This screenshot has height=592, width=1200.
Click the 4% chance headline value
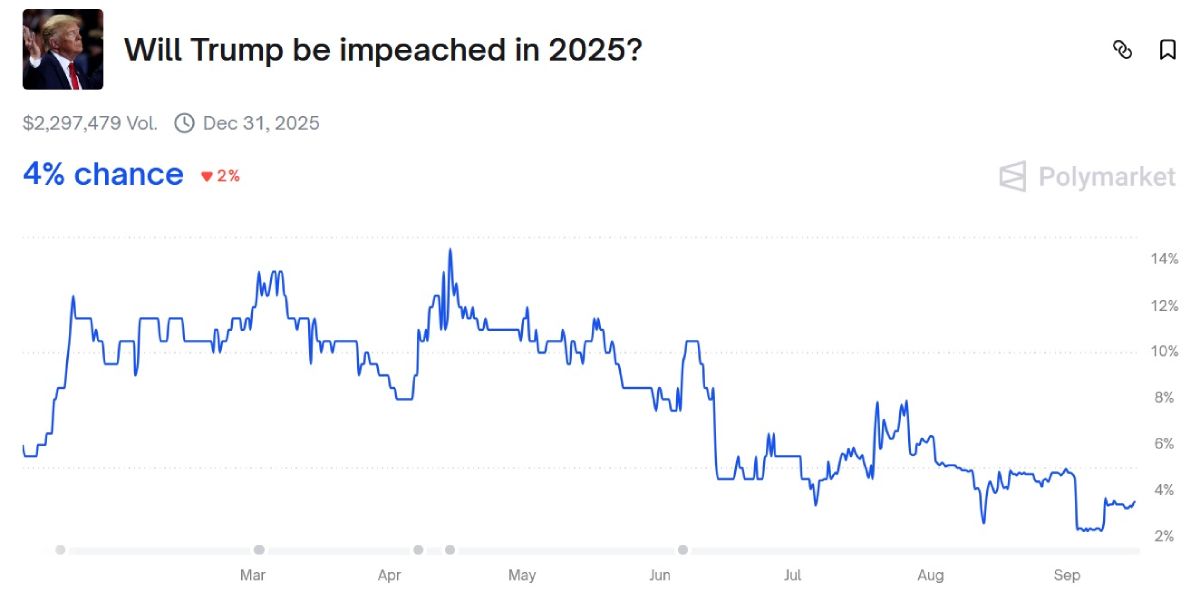(x=103, y=175)
